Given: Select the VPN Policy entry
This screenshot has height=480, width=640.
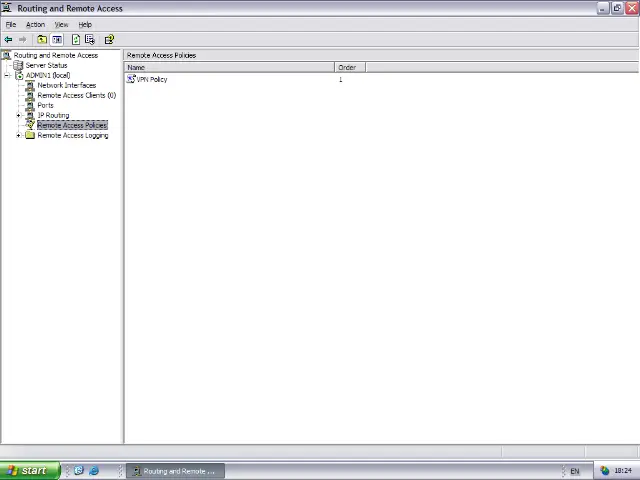Looking at the screenshot, I should [152, 79].
